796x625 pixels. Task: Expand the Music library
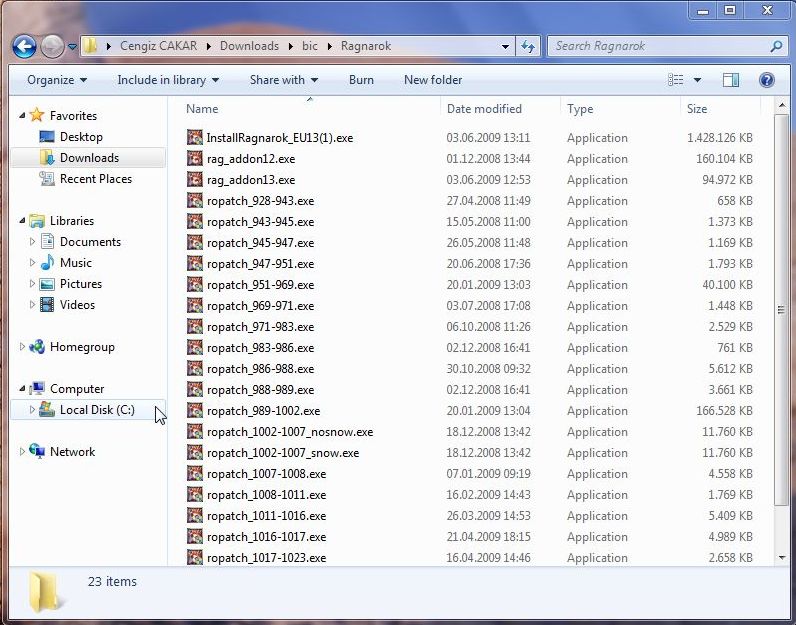click(x=32, y=262)
